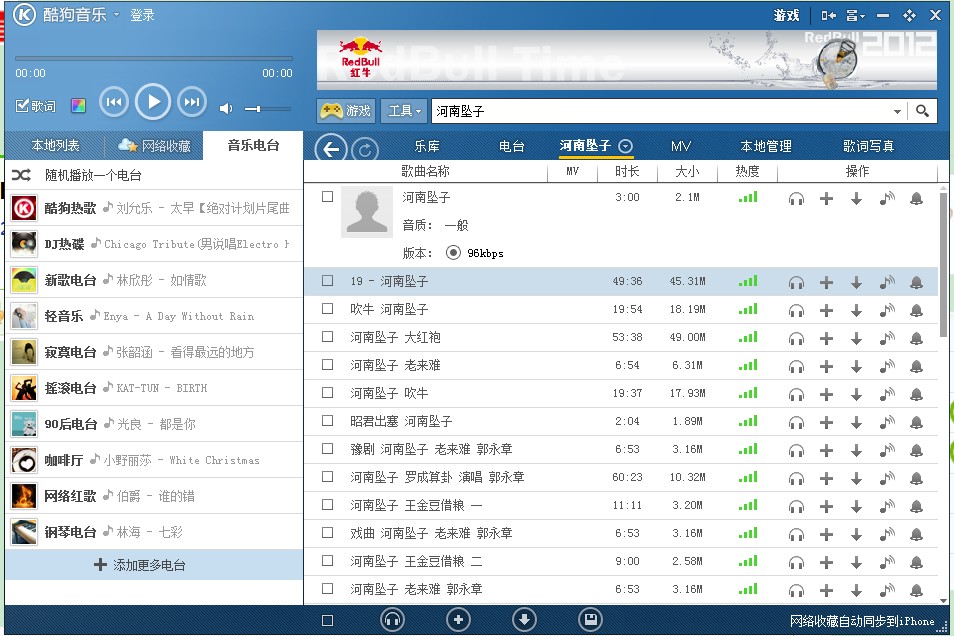Skip to previous track
The height and width of the screenshot is (636, 954).
(114, 102)
